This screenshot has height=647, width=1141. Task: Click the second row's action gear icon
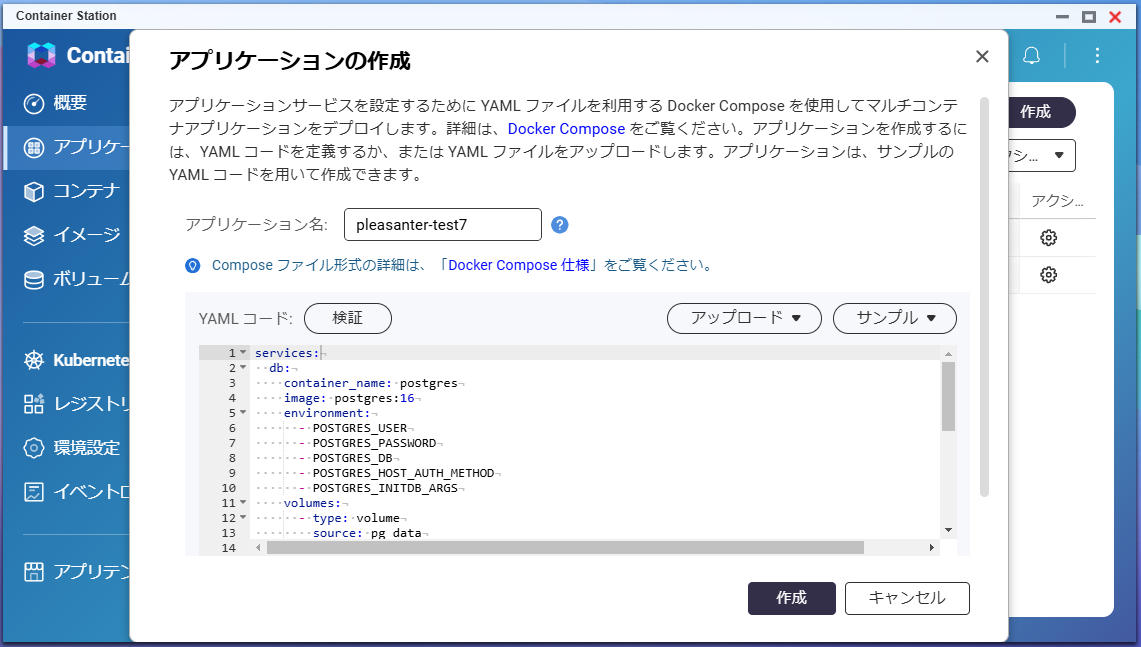[x=1048, y=275]
